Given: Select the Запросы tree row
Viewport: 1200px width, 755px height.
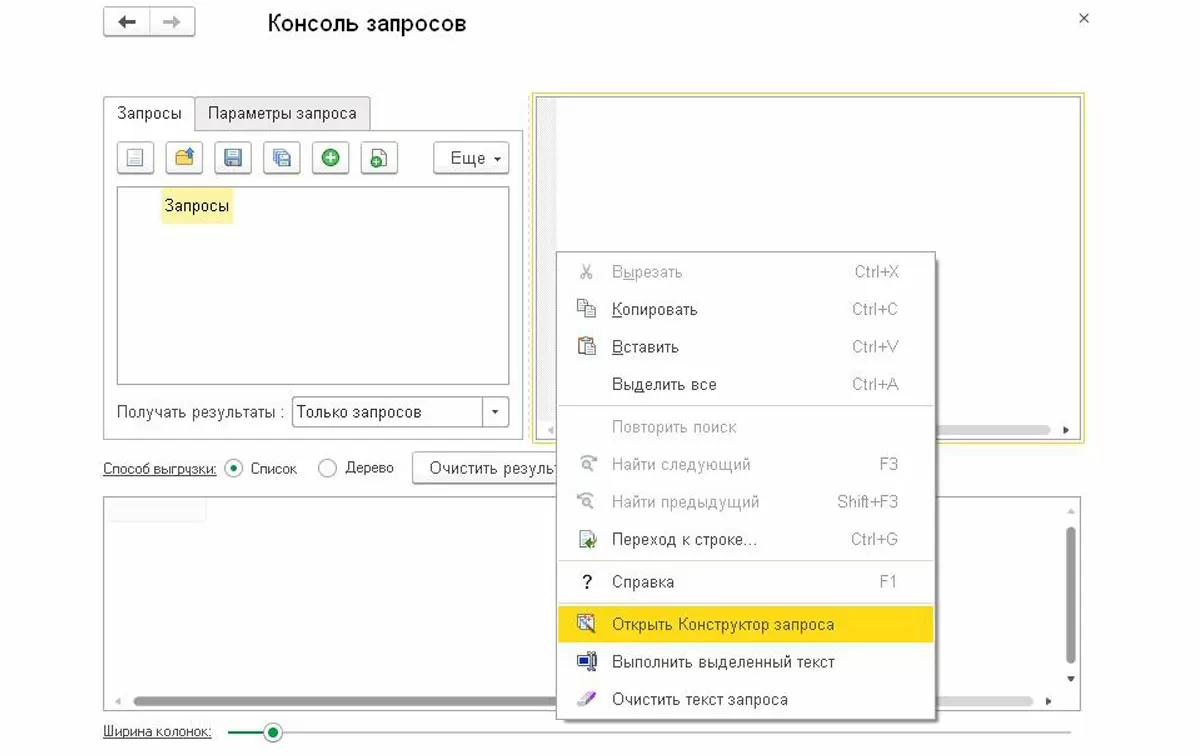Looking at the screenshot, I should (x=197, y=206).
